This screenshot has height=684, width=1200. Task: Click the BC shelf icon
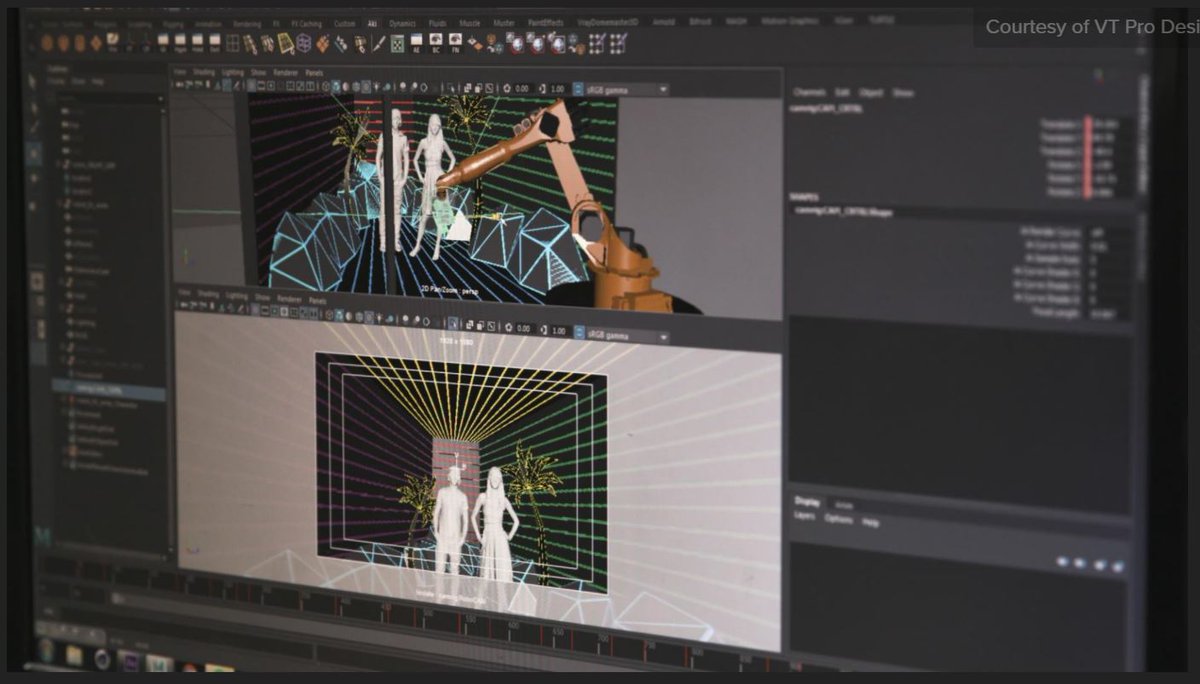[x=436, y=42]
